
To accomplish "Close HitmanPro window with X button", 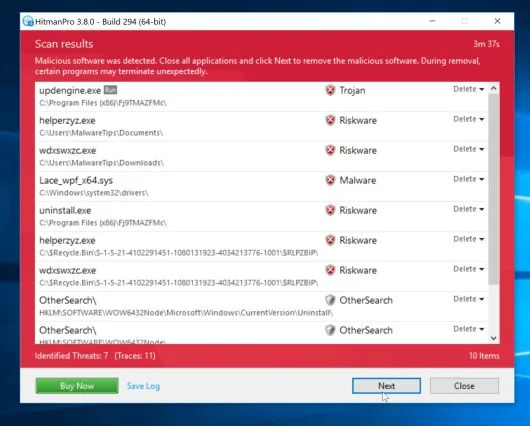I will (497, 21).
